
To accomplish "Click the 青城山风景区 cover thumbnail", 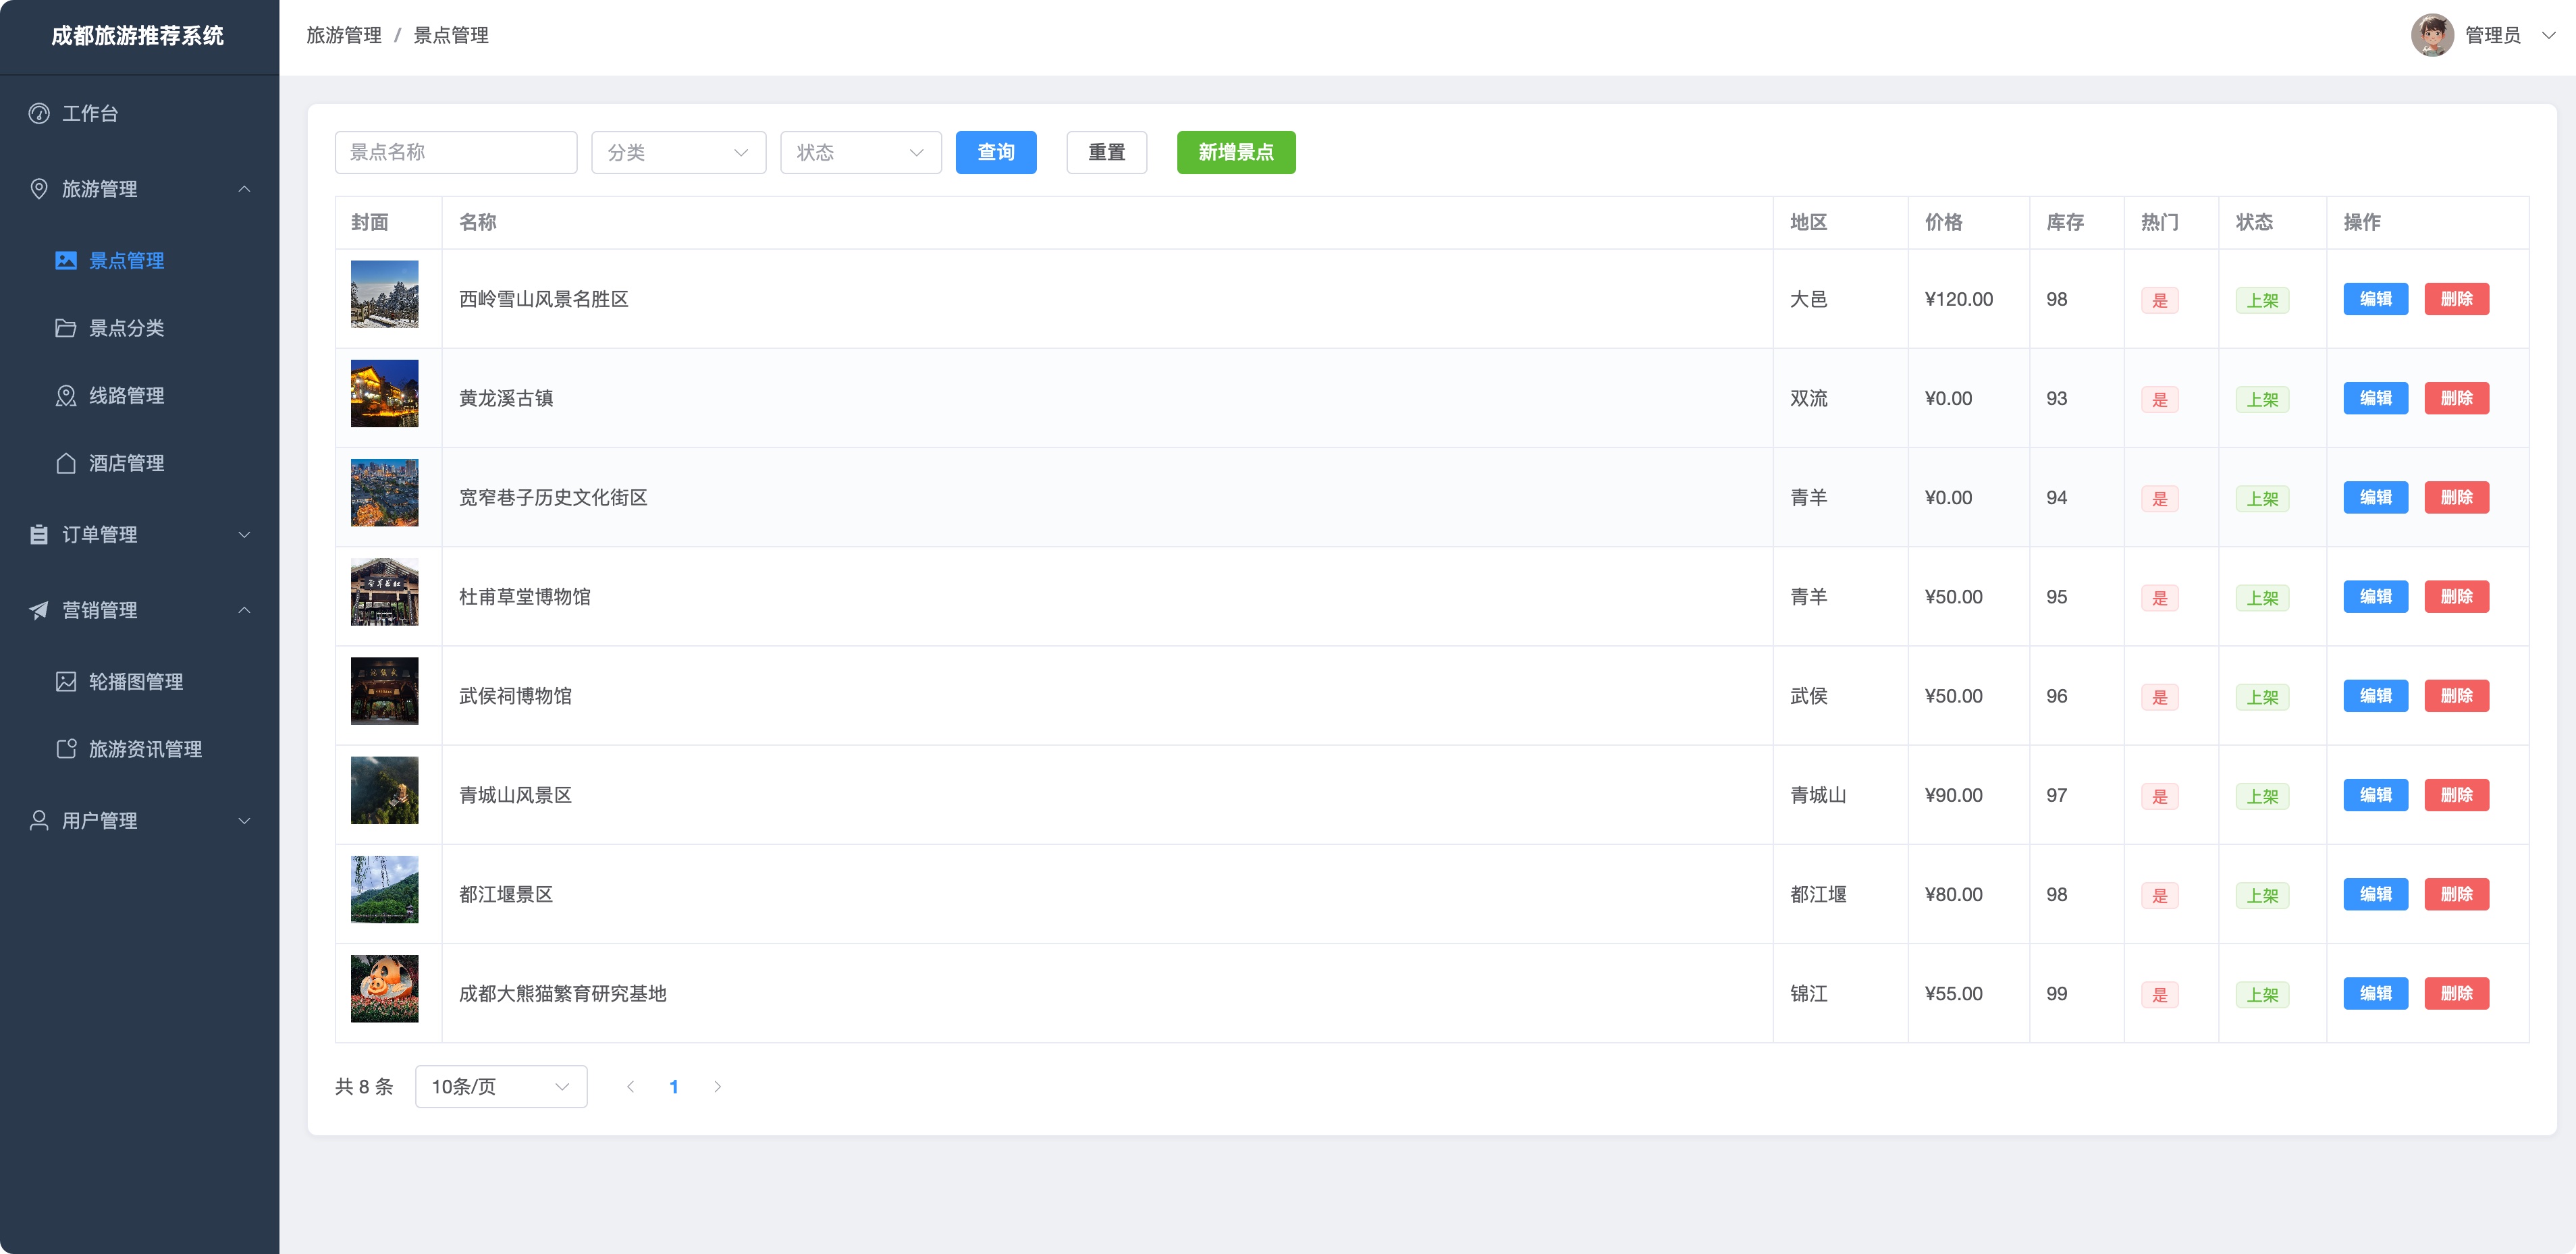I will pyautogui.click(x=384, y=790).
